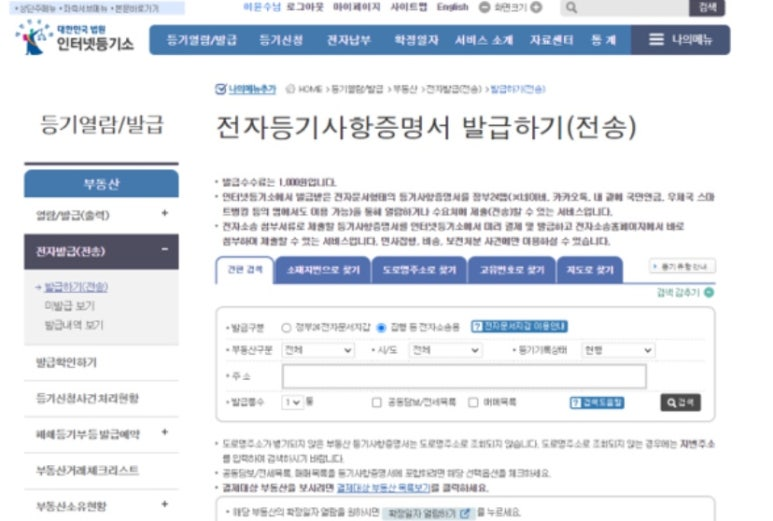
Task: Switch to 간편 검색 tab
Action: [245, 270]
